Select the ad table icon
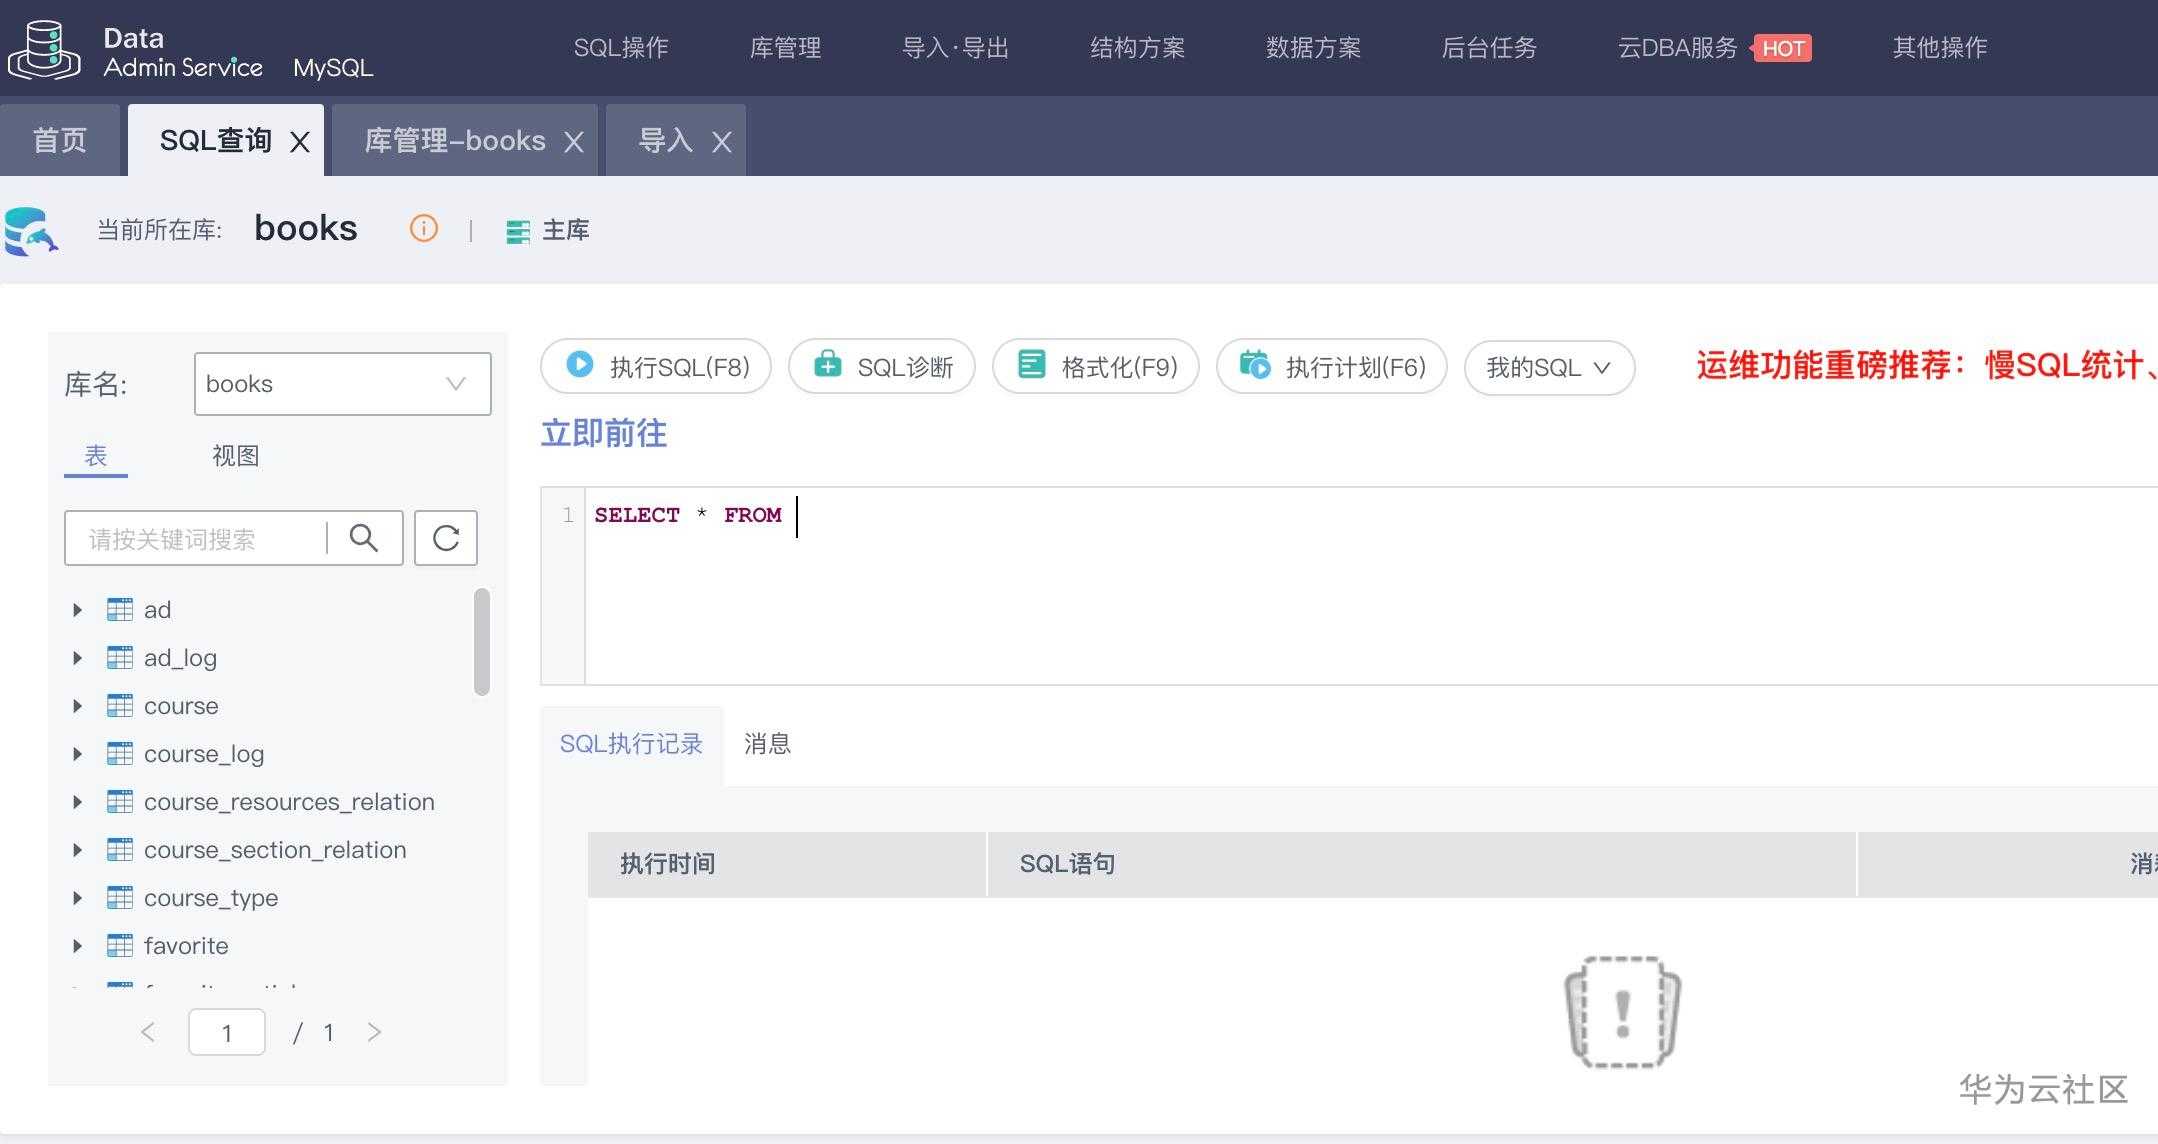The height and width of the screenshot is (1144, 2158). (x=120, y=609)
